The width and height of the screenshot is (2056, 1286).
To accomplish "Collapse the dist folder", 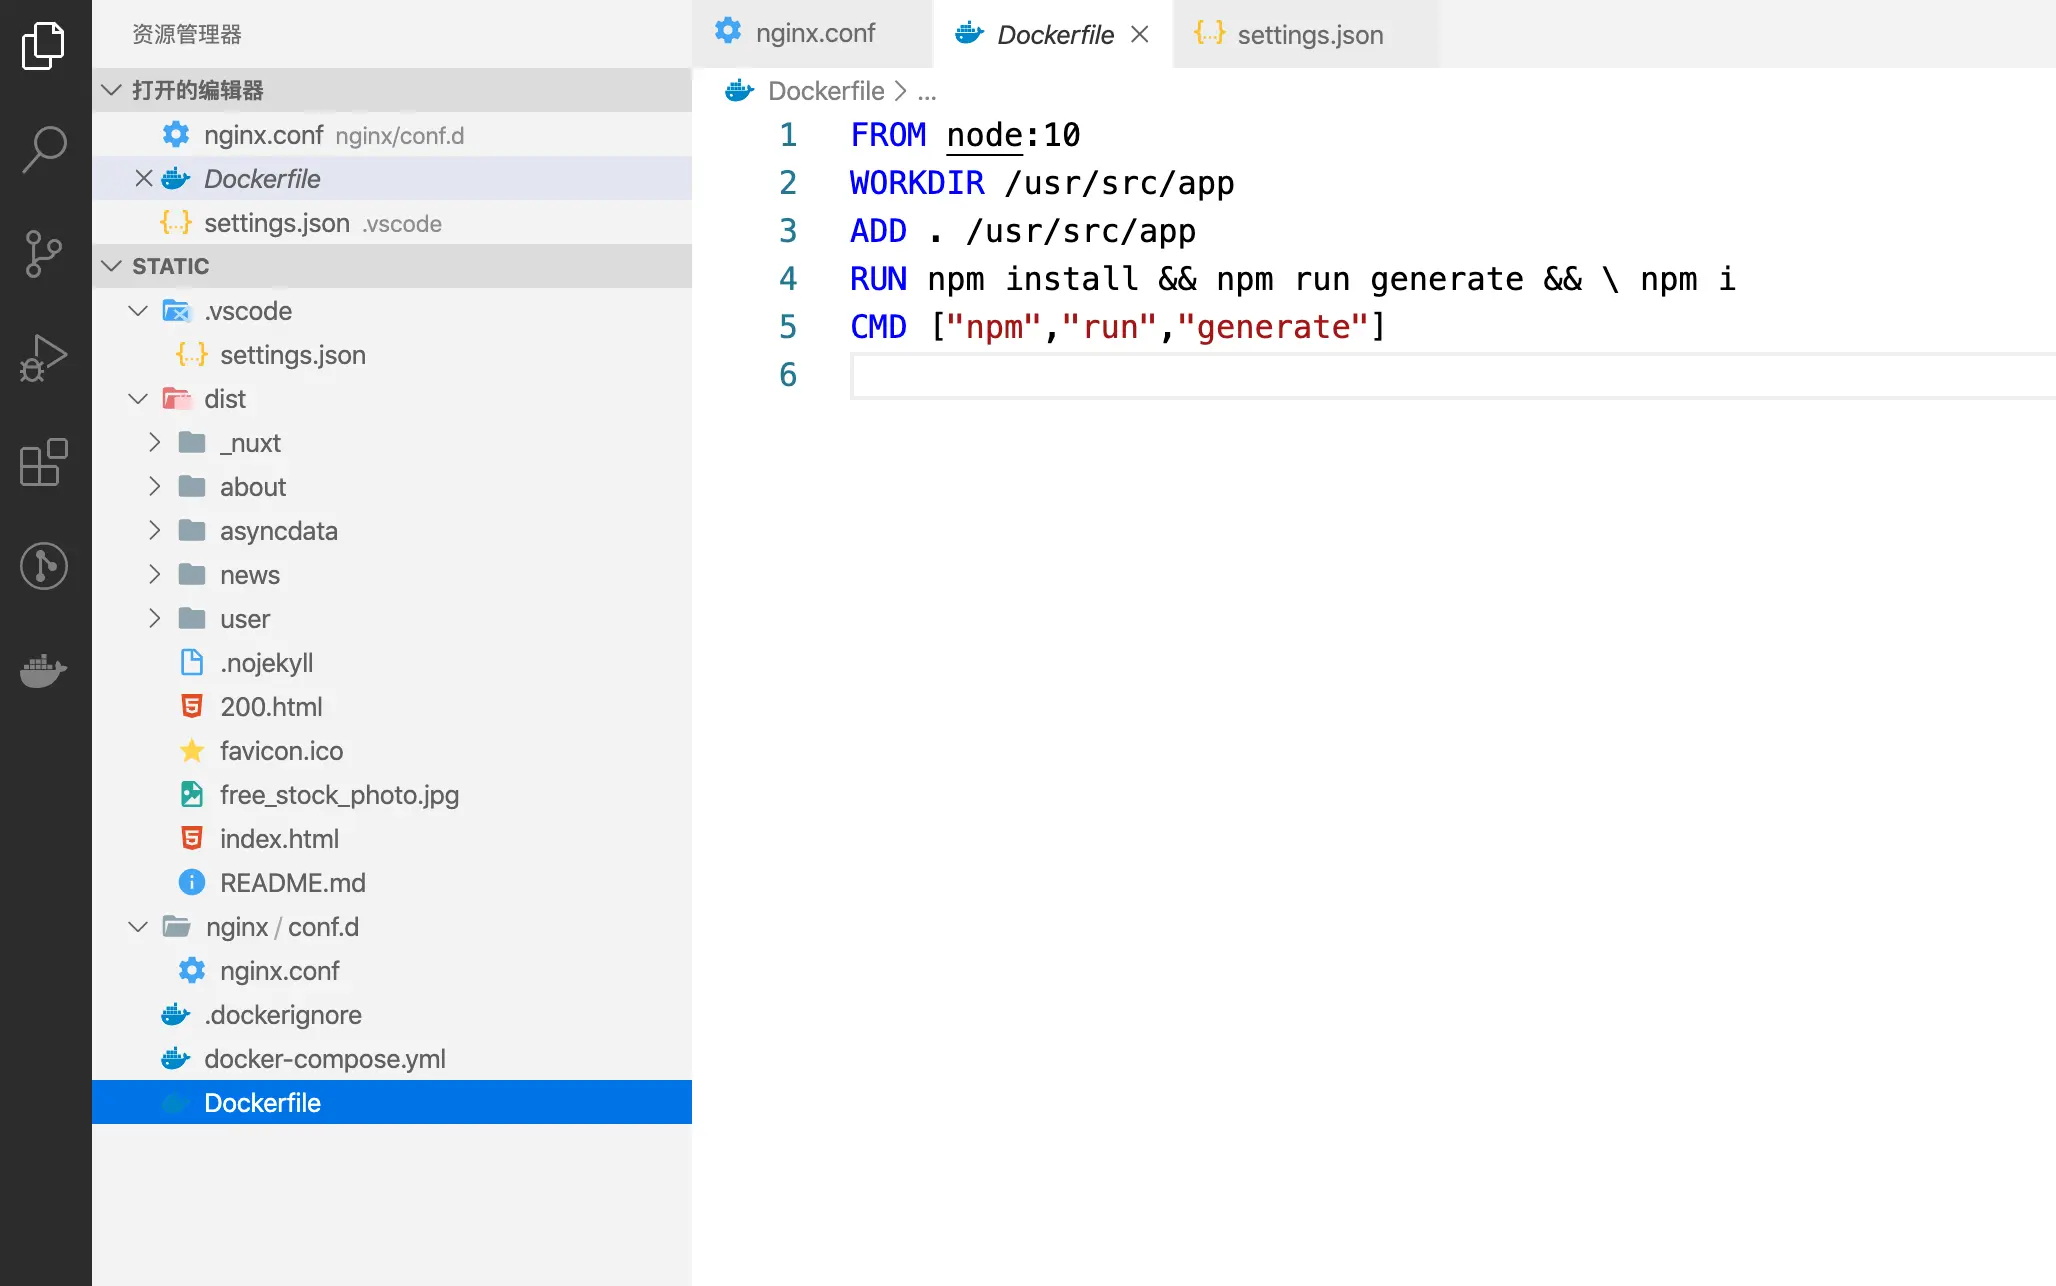I will click(x=138, y=399).
